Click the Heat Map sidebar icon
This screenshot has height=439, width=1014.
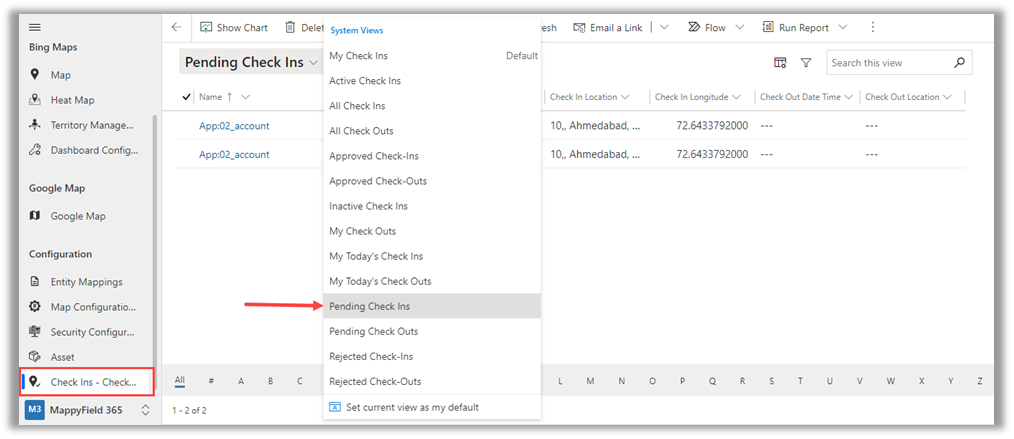click(x=35, y=100)
